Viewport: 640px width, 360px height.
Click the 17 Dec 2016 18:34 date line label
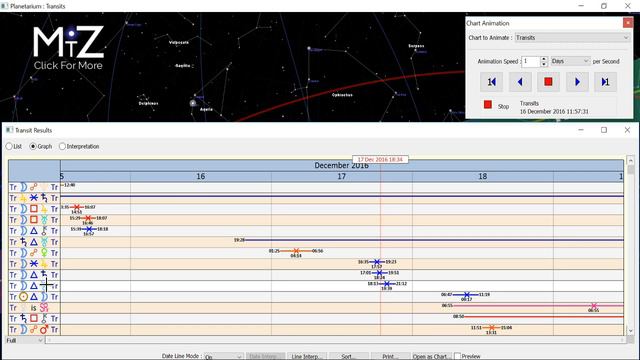point(380,160)
